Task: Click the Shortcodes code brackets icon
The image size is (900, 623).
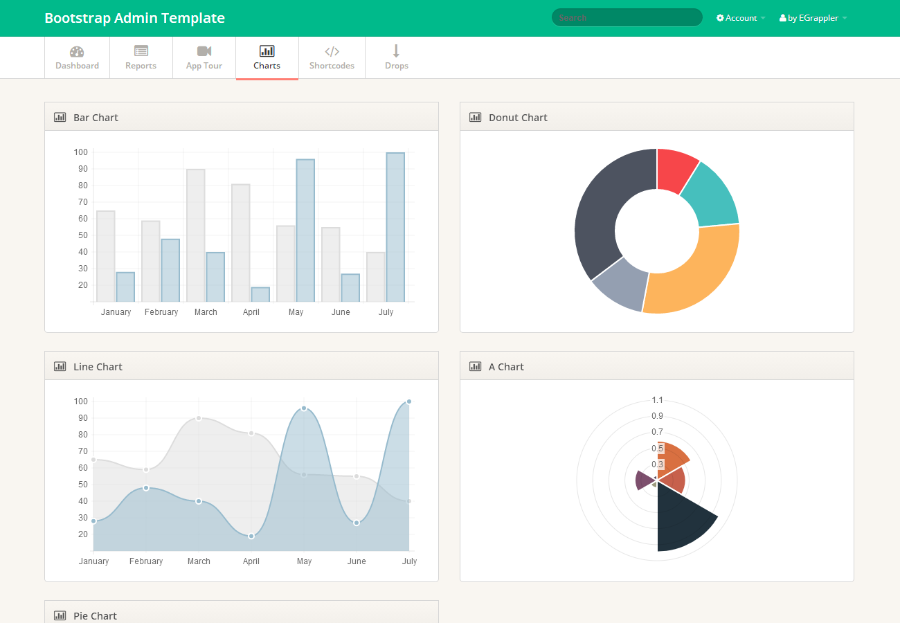Action: (x=332, y=51)
